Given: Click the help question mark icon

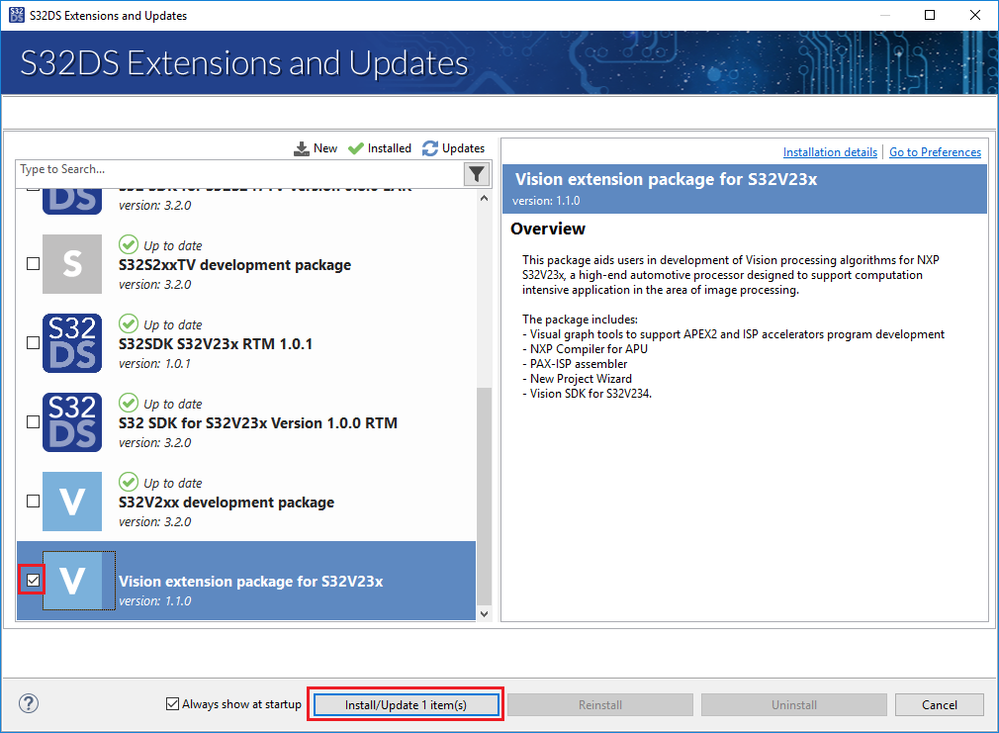Looking at the screenshot, I should pyautogui.click(x=29, y=703).
